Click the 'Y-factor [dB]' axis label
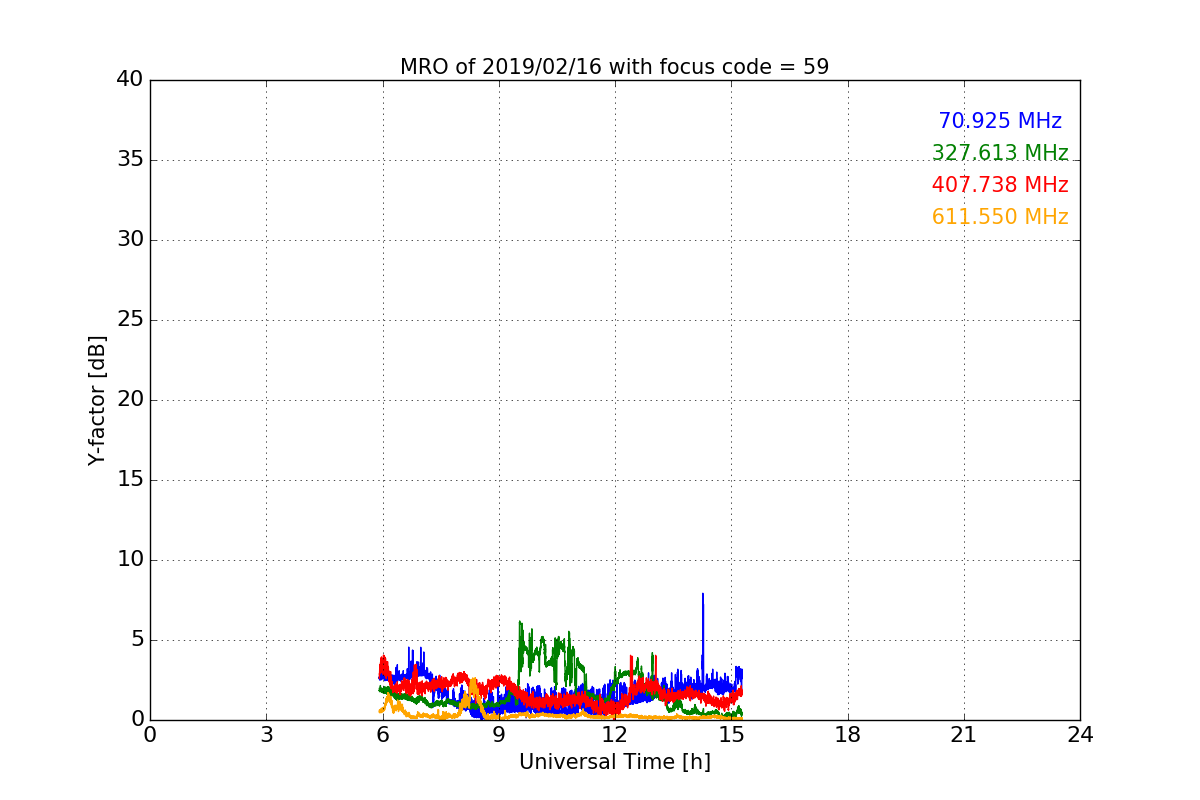Image resolution: width=1200 pixels, height=800 pixels. pyautogui.click(x=96, y=400)
